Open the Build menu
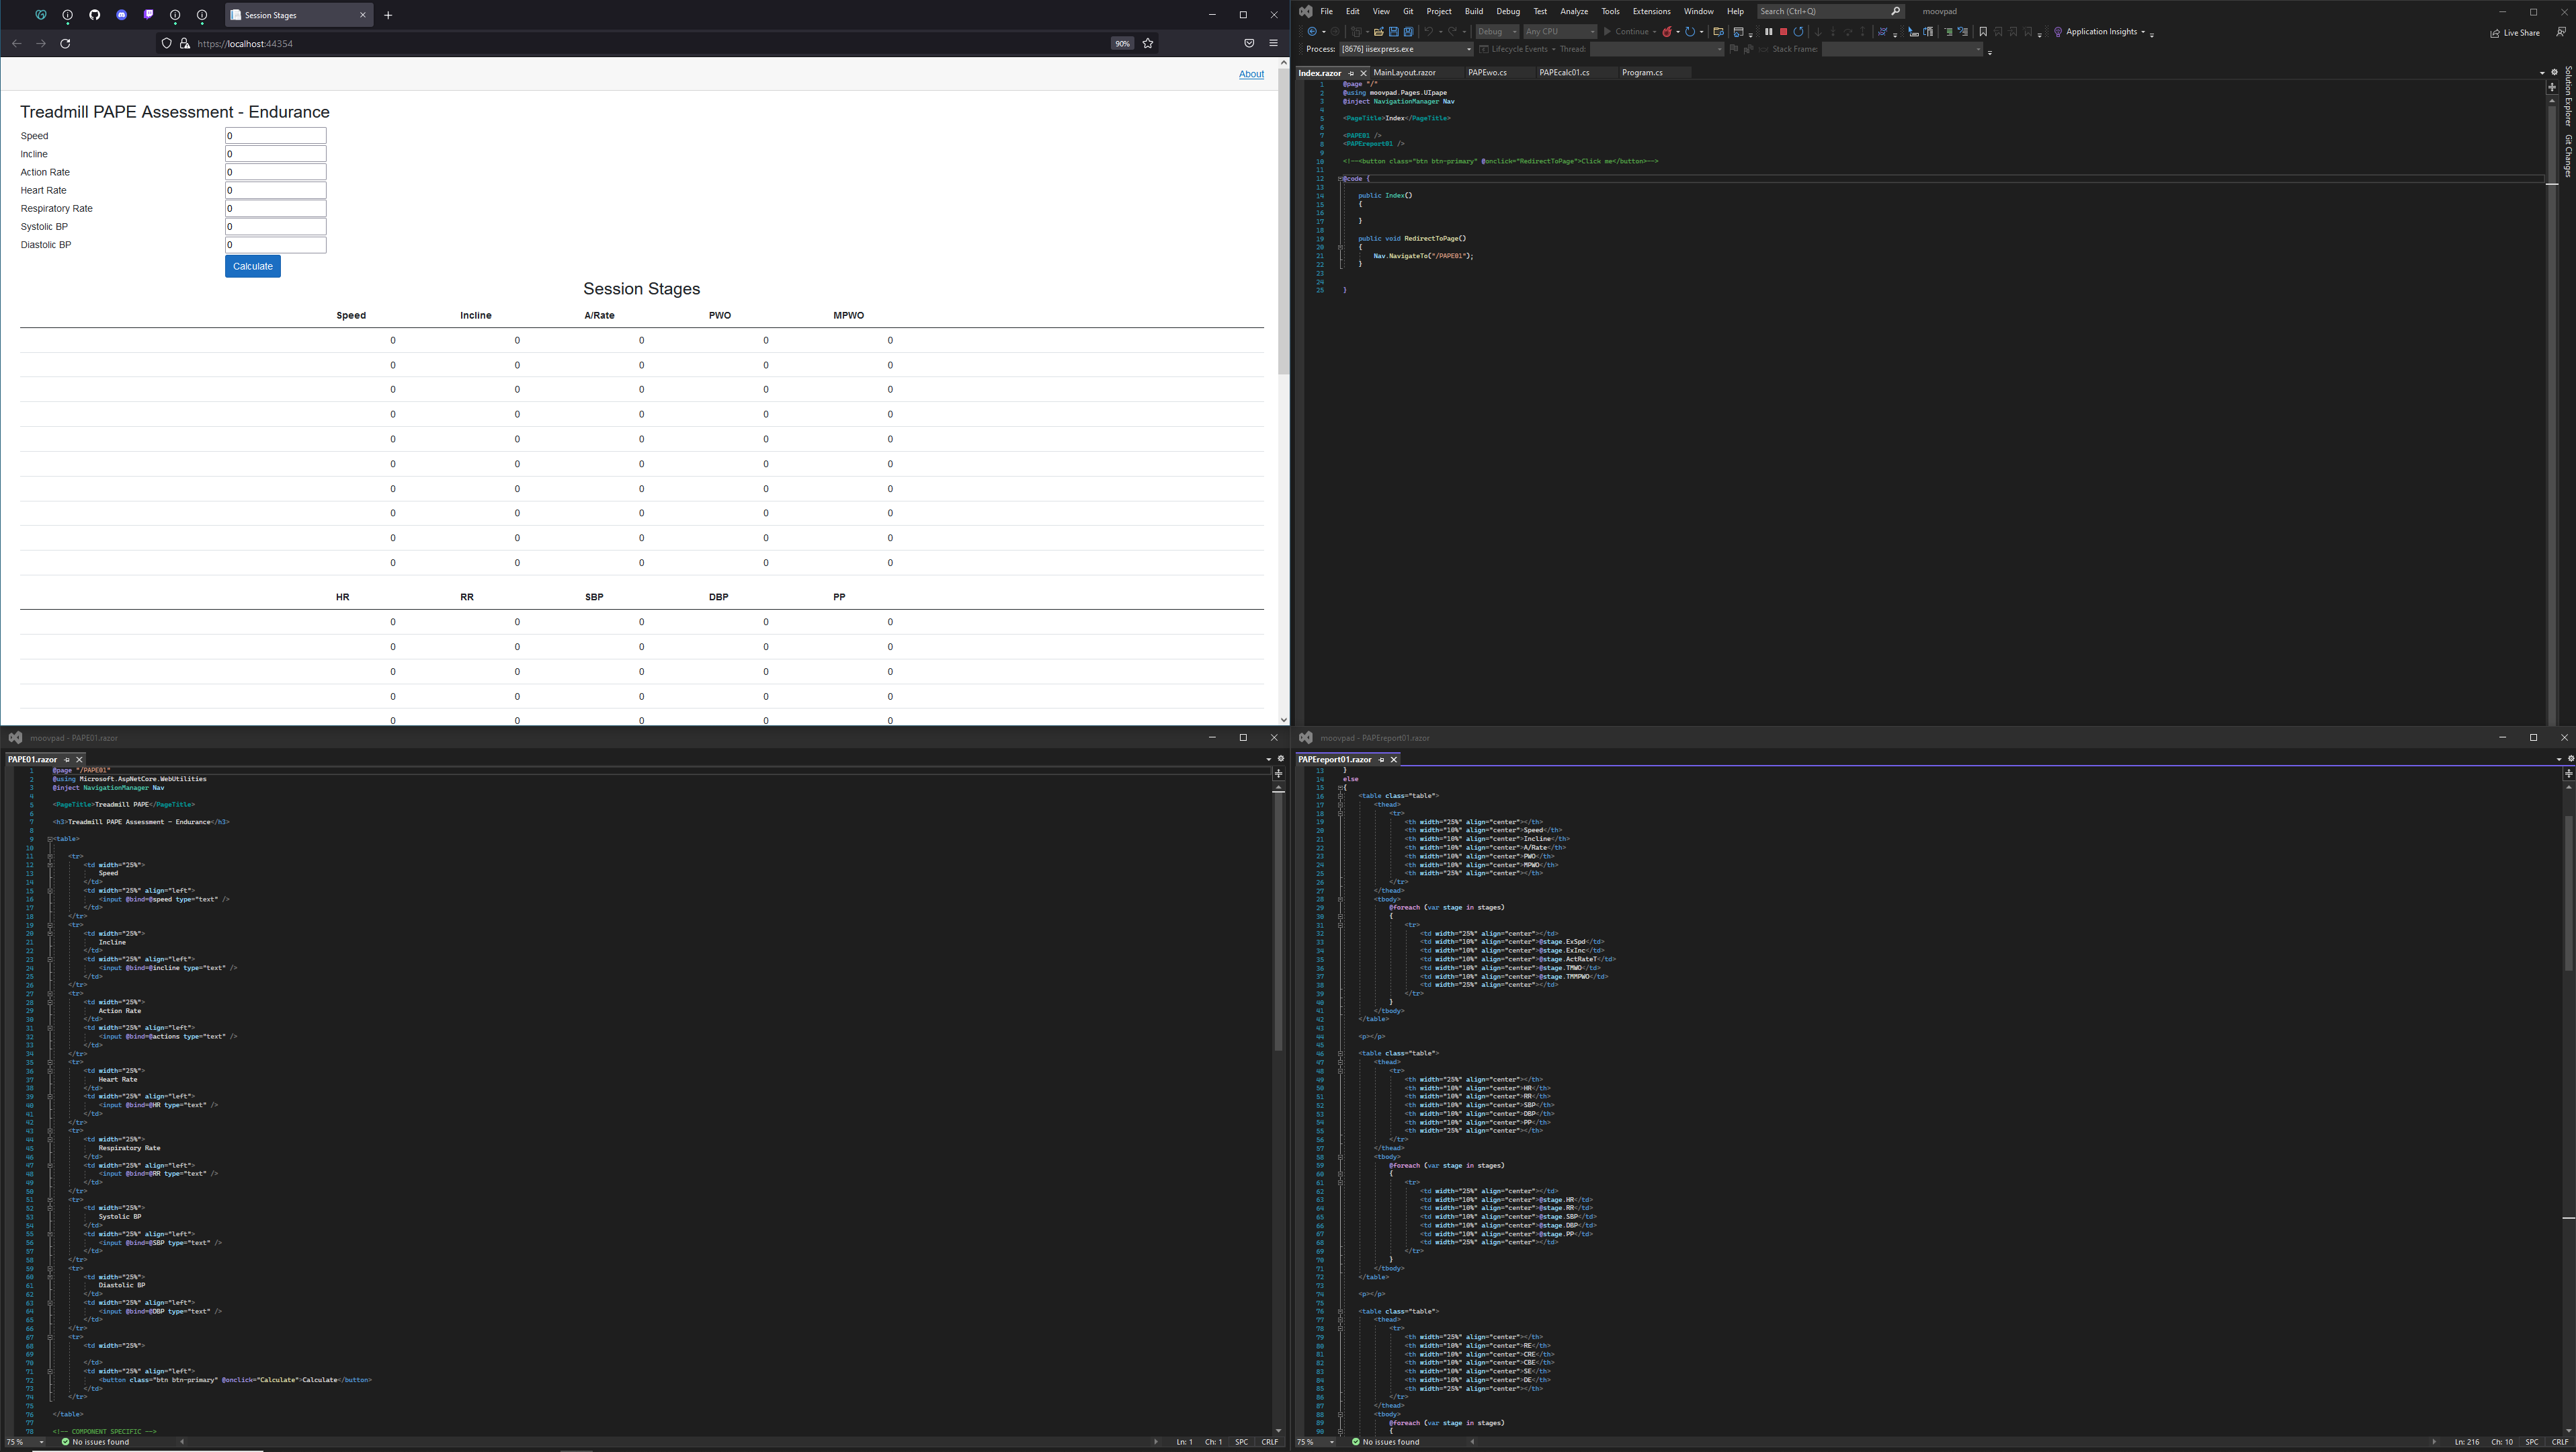The width and height of the screenshot is (2576, 1452). click(x=1474, y=11)
